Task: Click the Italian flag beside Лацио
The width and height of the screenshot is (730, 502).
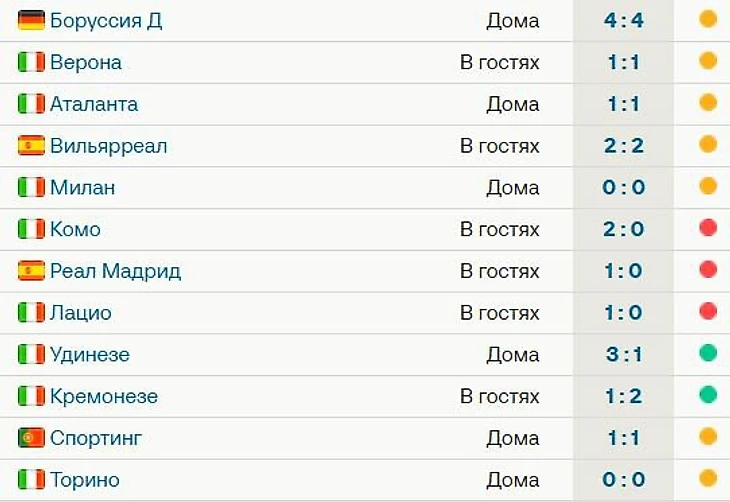Action: pyautogui.click(x=31, y=313)
